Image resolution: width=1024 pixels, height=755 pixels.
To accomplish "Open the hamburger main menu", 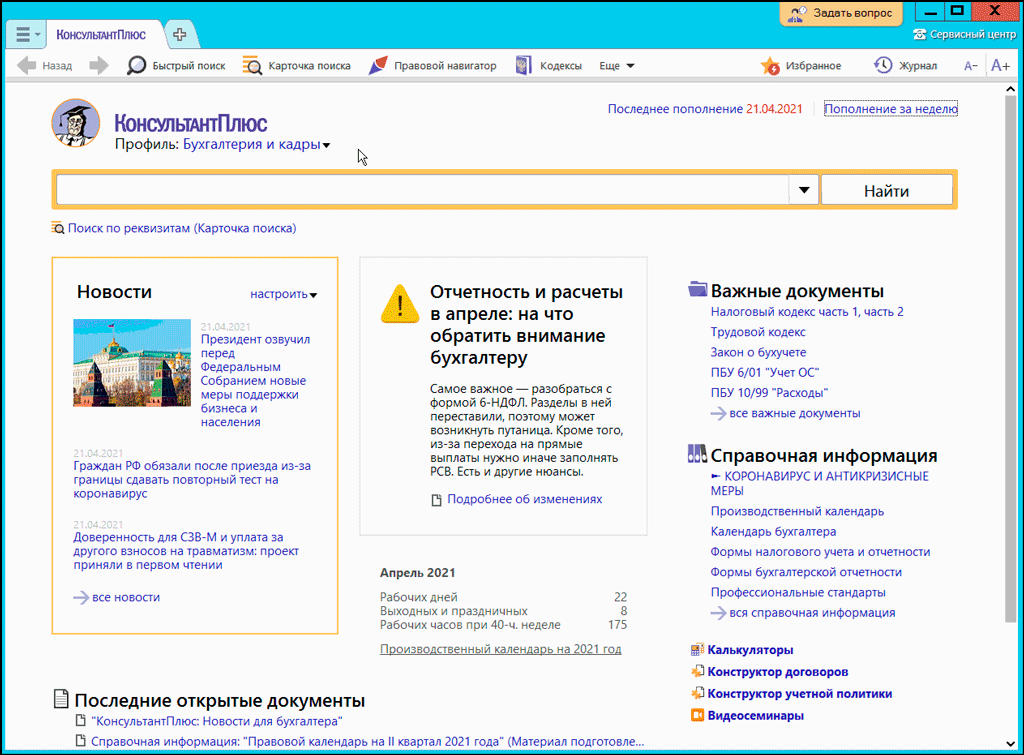I will [x=26, y=34].
